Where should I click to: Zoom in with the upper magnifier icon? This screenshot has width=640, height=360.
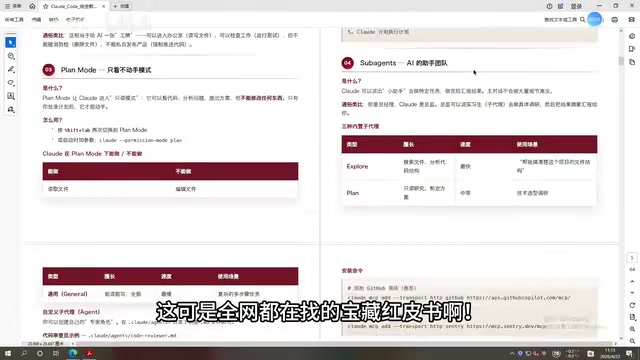coord(632,329)
